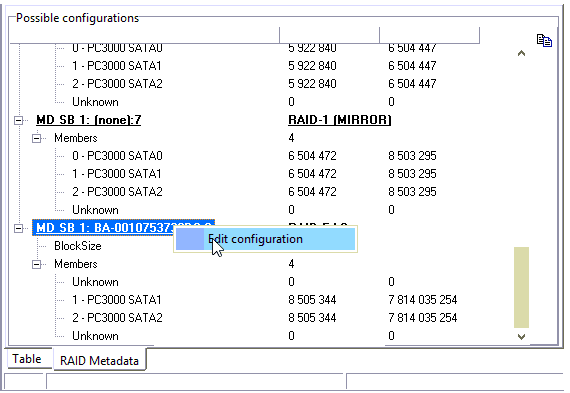Image resolution: width=570 pixels, height=393 pixels.
Task: Collapse Members under the BA-00107537 configuration
Action: pos(36,264)
